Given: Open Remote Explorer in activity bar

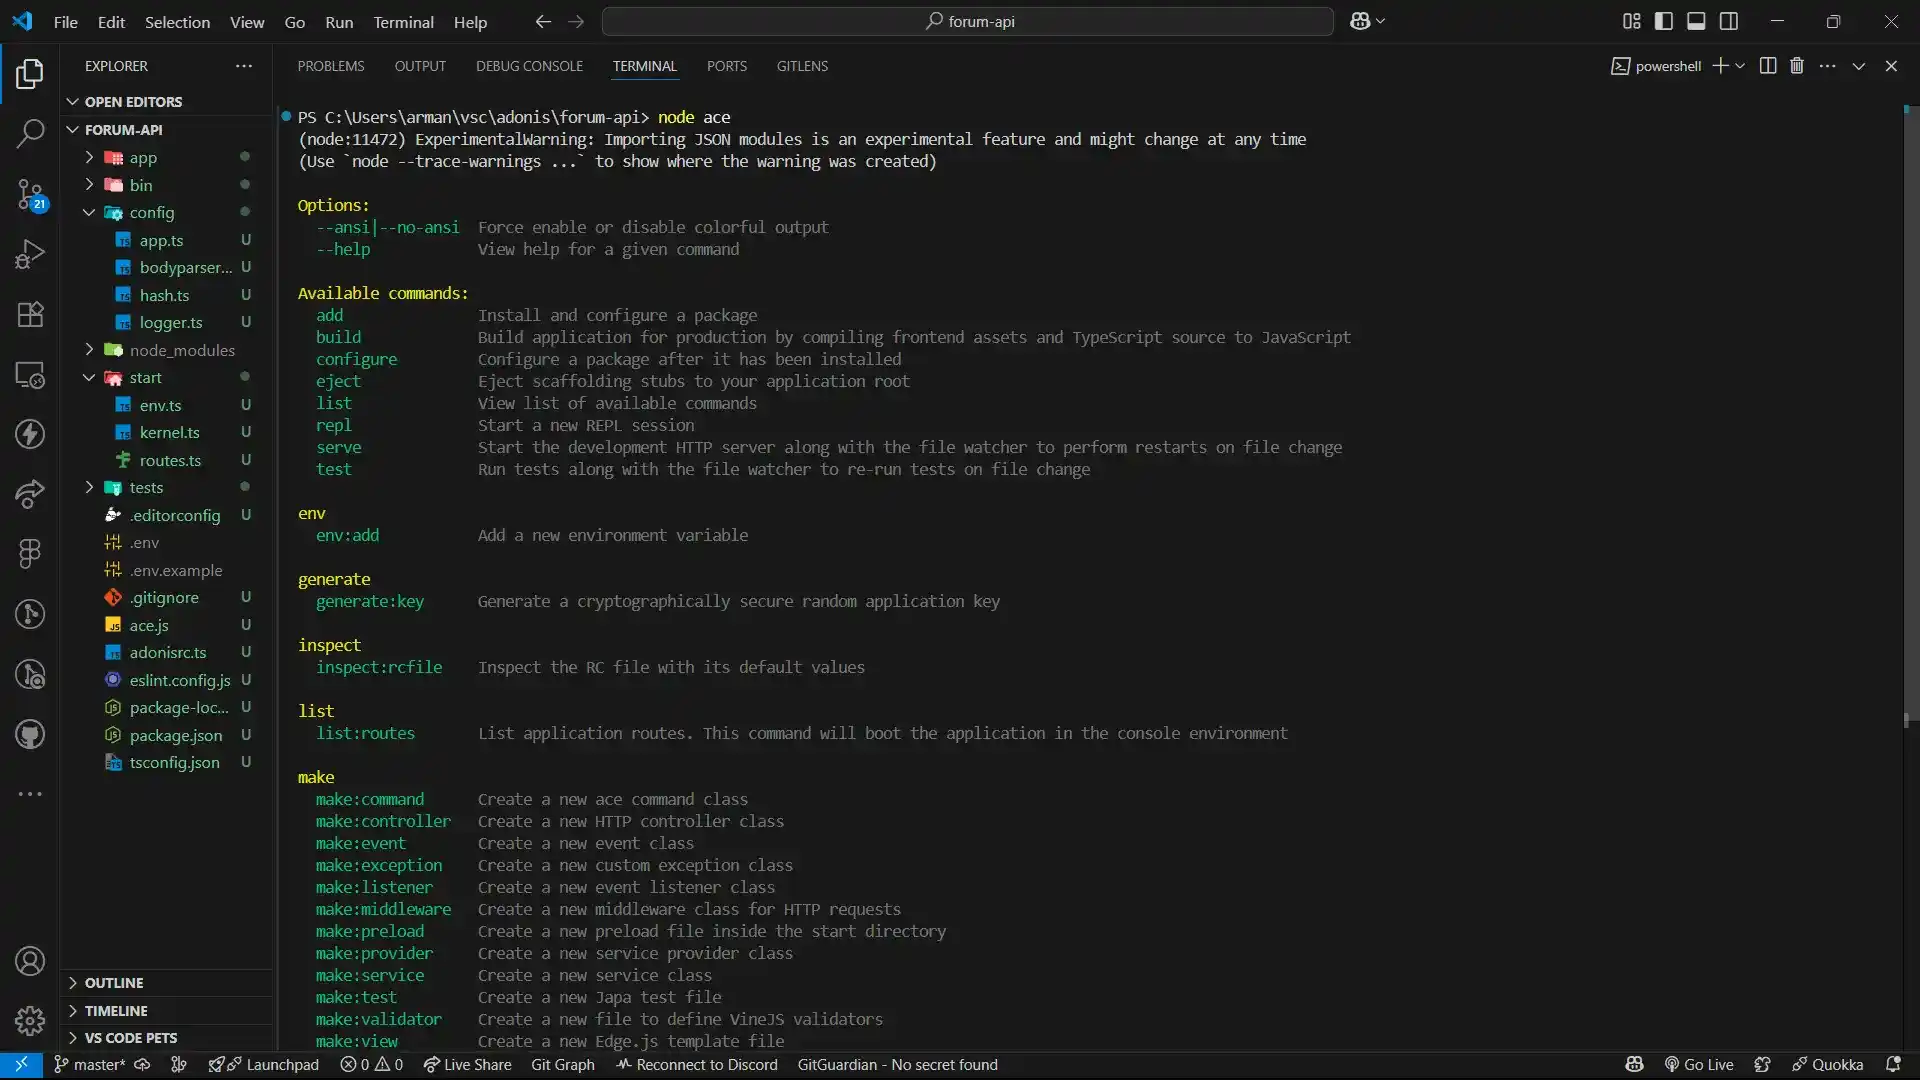Looking at the screenshot, I should 30,375.
